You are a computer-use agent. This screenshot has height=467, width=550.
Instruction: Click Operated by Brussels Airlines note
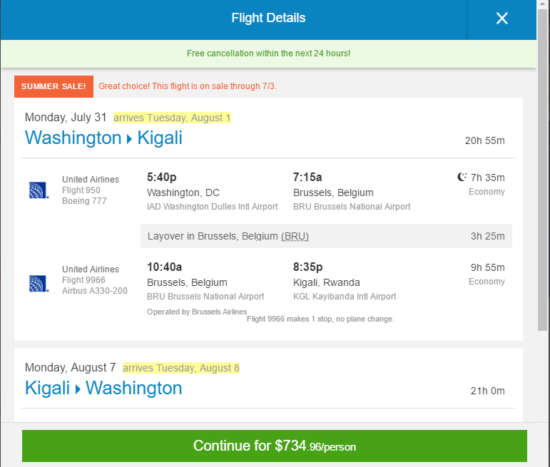pyautogui.click(x=197, y=312)
